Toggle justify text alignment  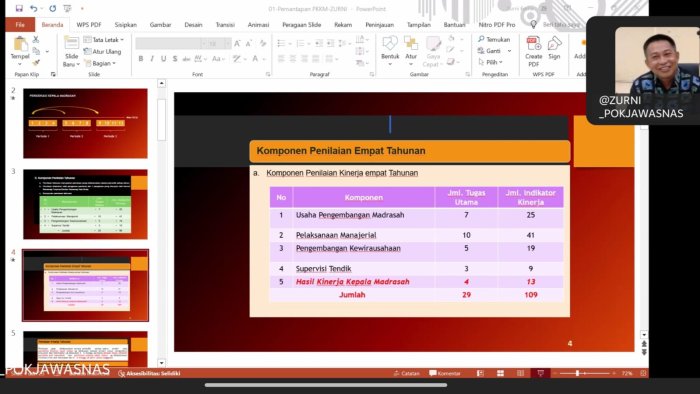(316, 58)
